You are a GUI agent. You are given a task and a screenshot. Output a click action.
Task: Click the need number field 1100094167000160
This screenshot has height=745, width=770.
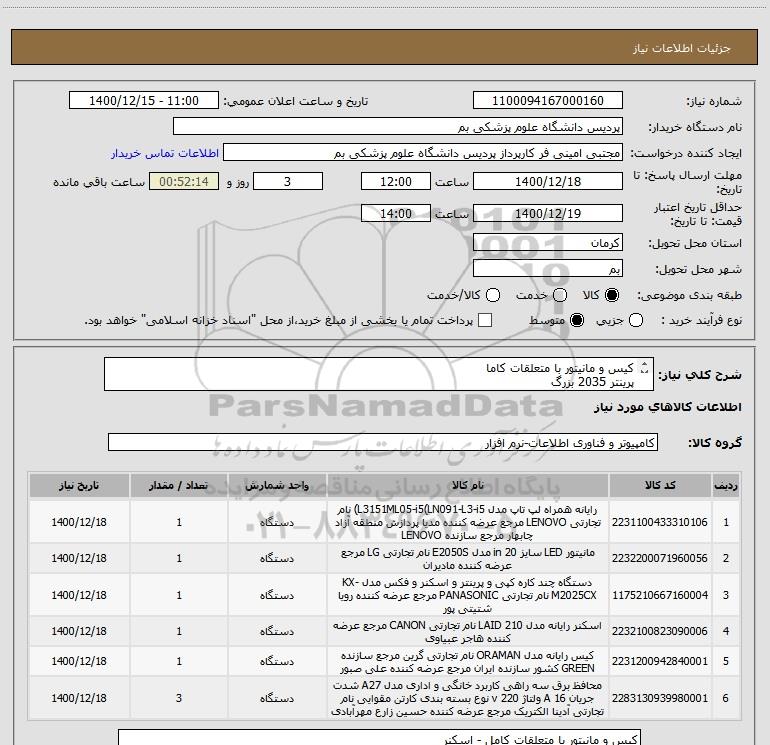click(x=548, y=101)
